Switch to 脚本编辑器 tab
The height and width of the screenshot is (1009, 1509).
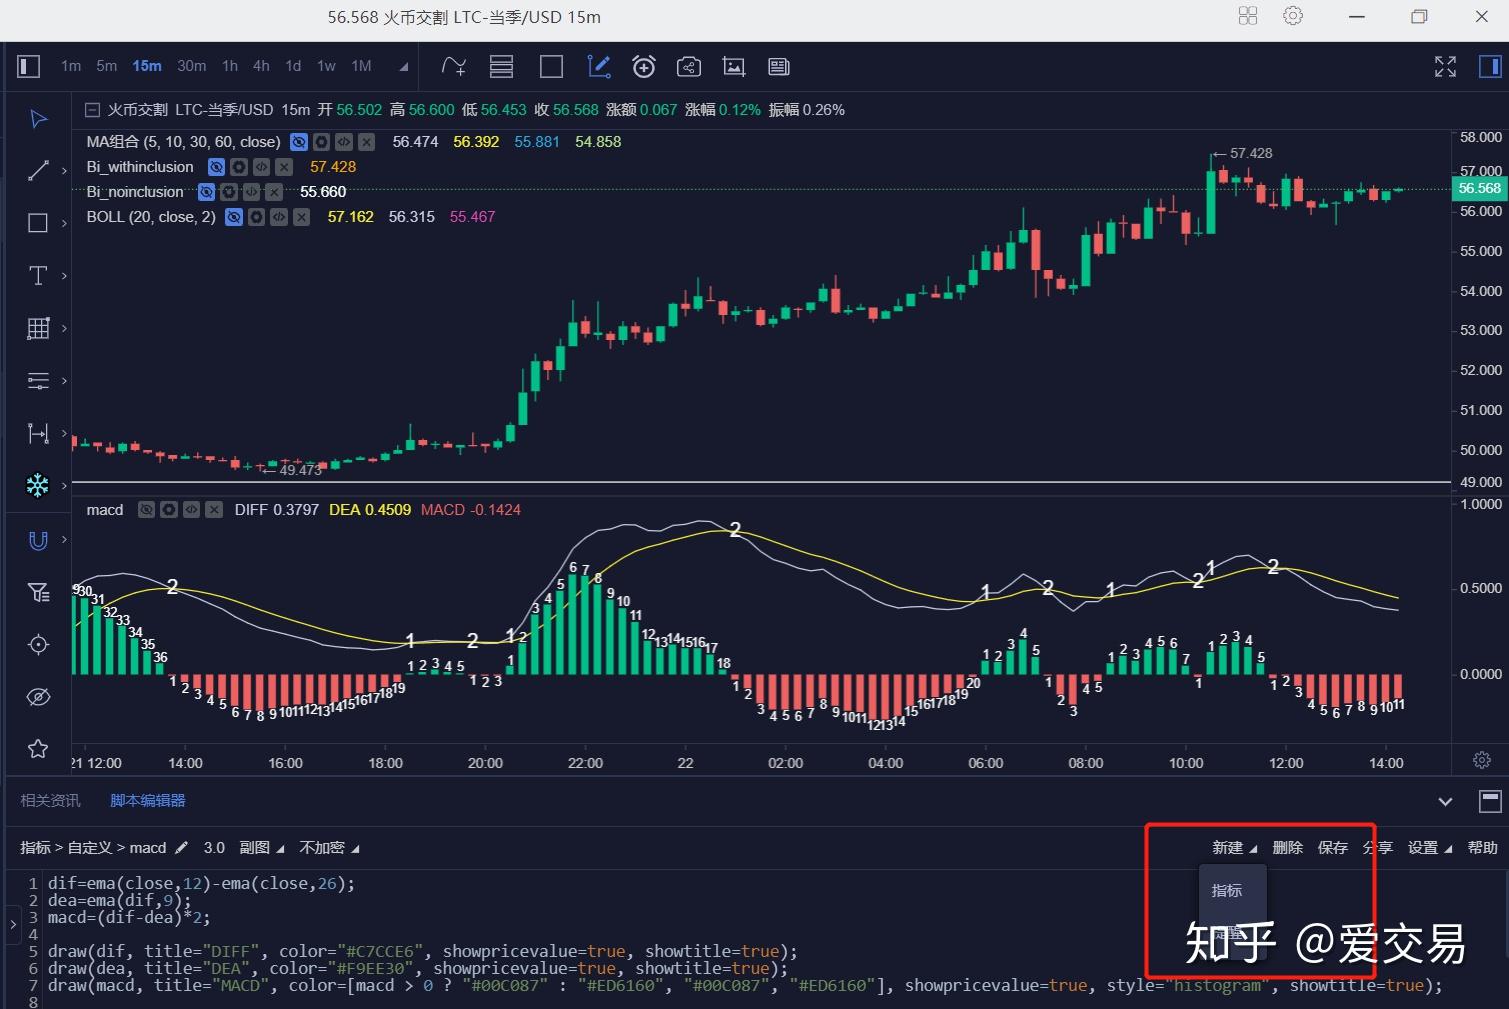148,800
